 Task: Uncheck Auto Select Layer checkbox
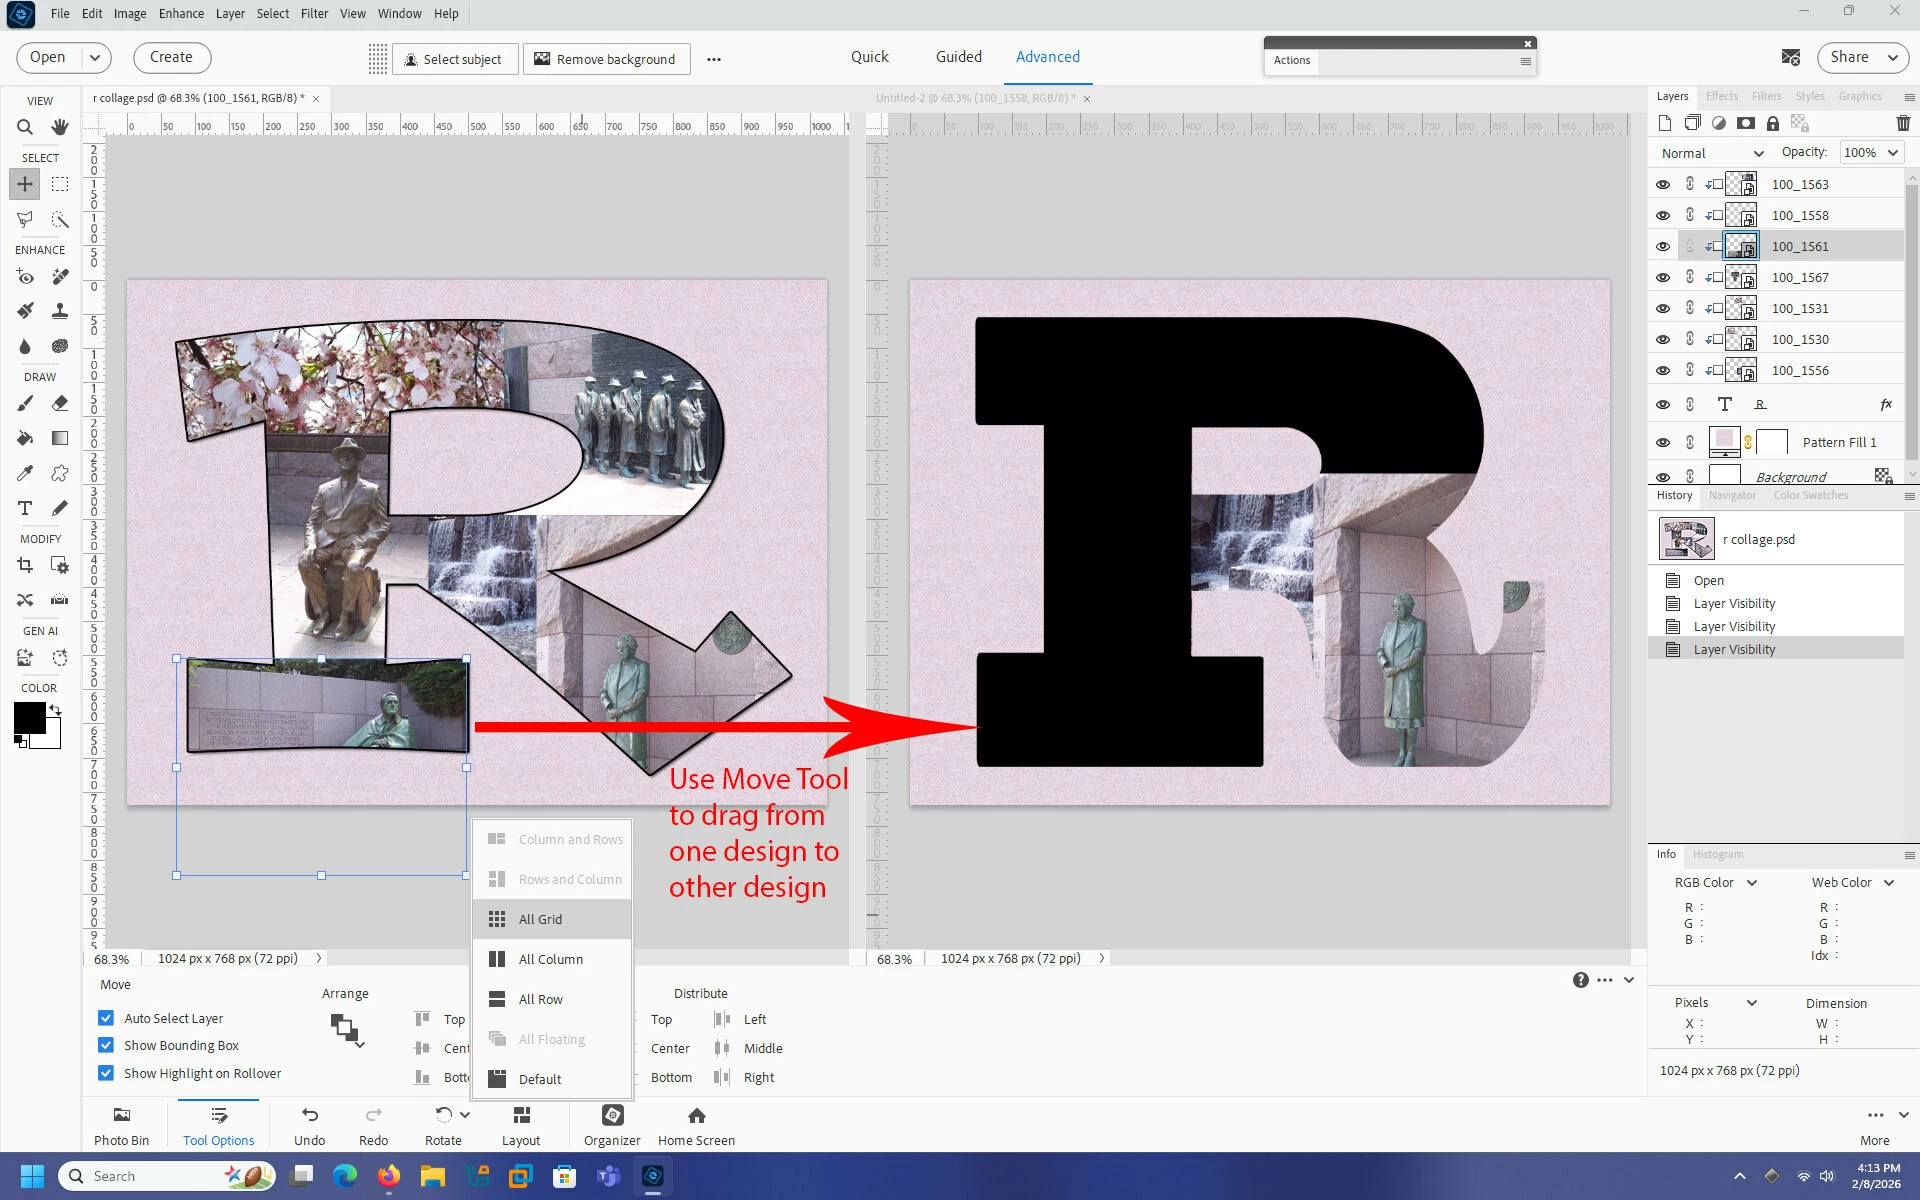click(x=106, y=1018)
